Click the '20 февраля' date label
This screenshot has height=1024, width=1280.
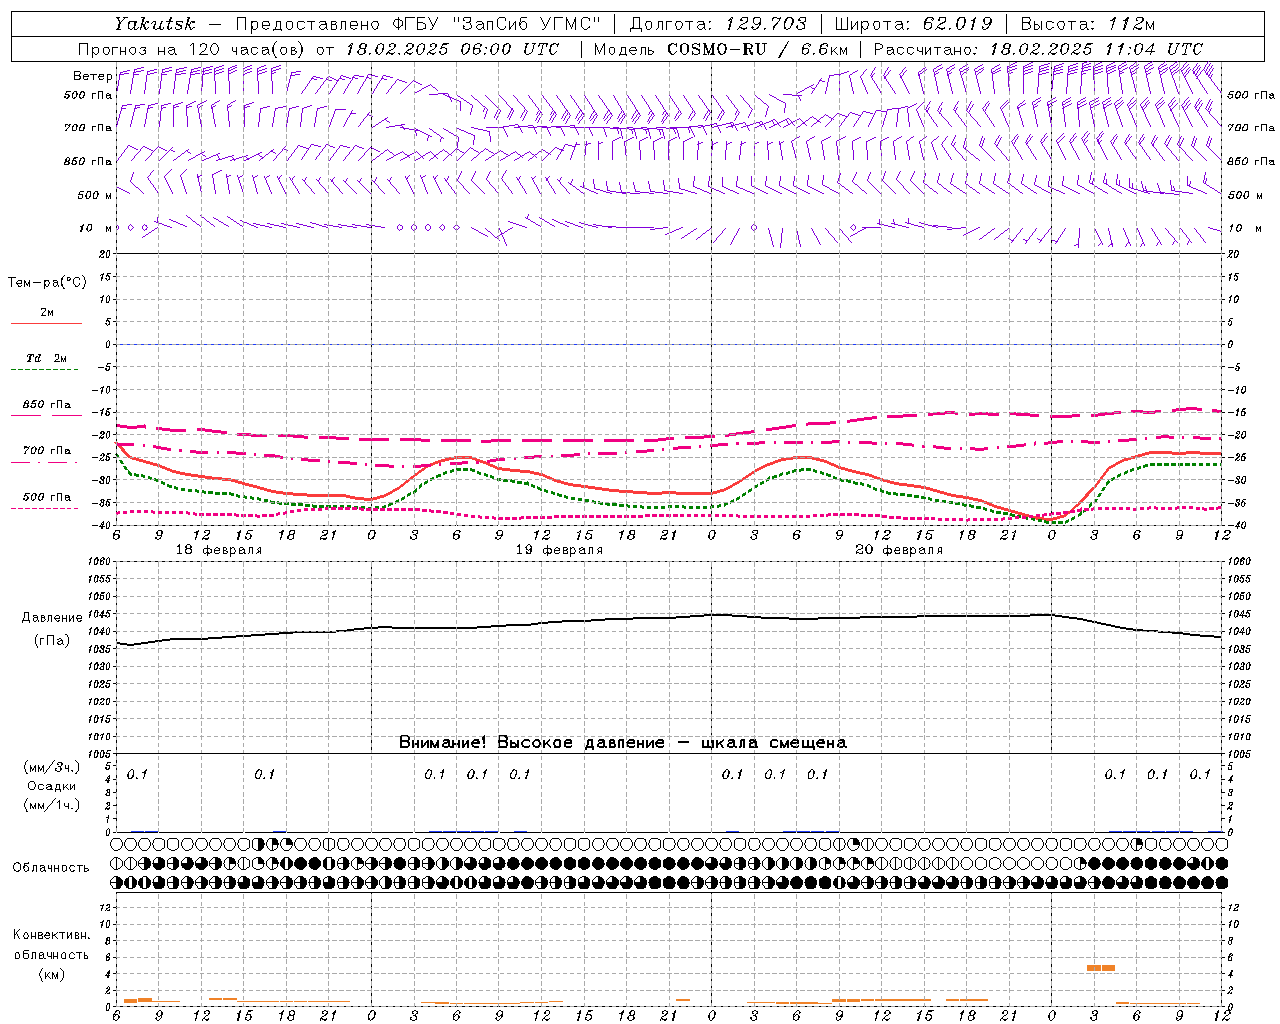(899, 550)
